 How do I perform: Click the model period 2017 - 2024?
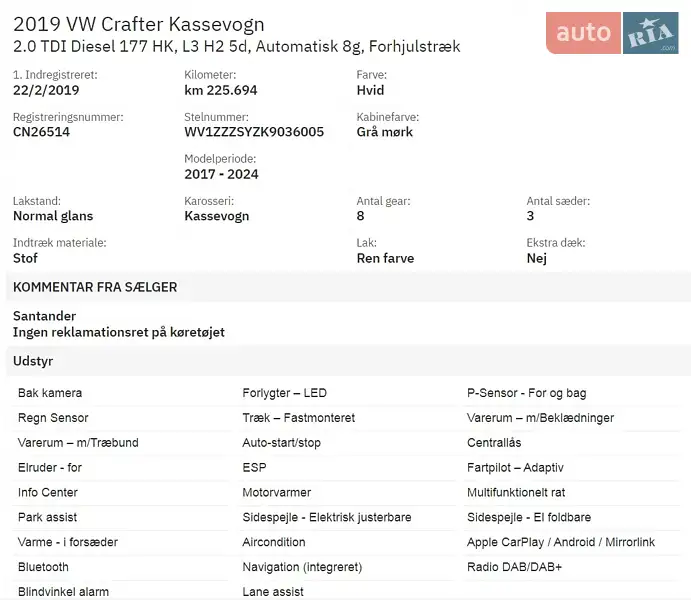pos(221,174)
